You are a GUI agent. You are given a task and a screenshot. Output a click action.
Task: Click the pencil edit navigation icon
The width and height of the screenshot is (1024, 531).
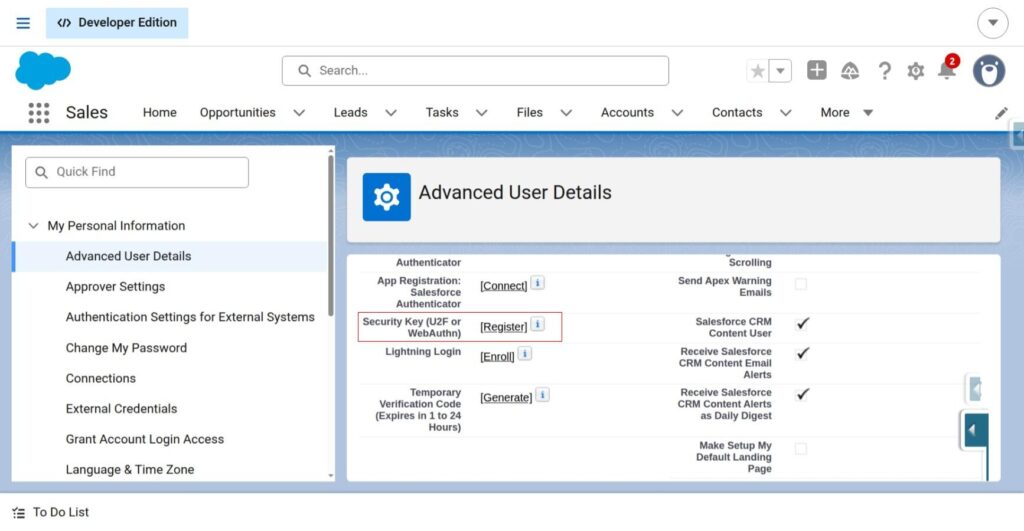pos(1001,113)
